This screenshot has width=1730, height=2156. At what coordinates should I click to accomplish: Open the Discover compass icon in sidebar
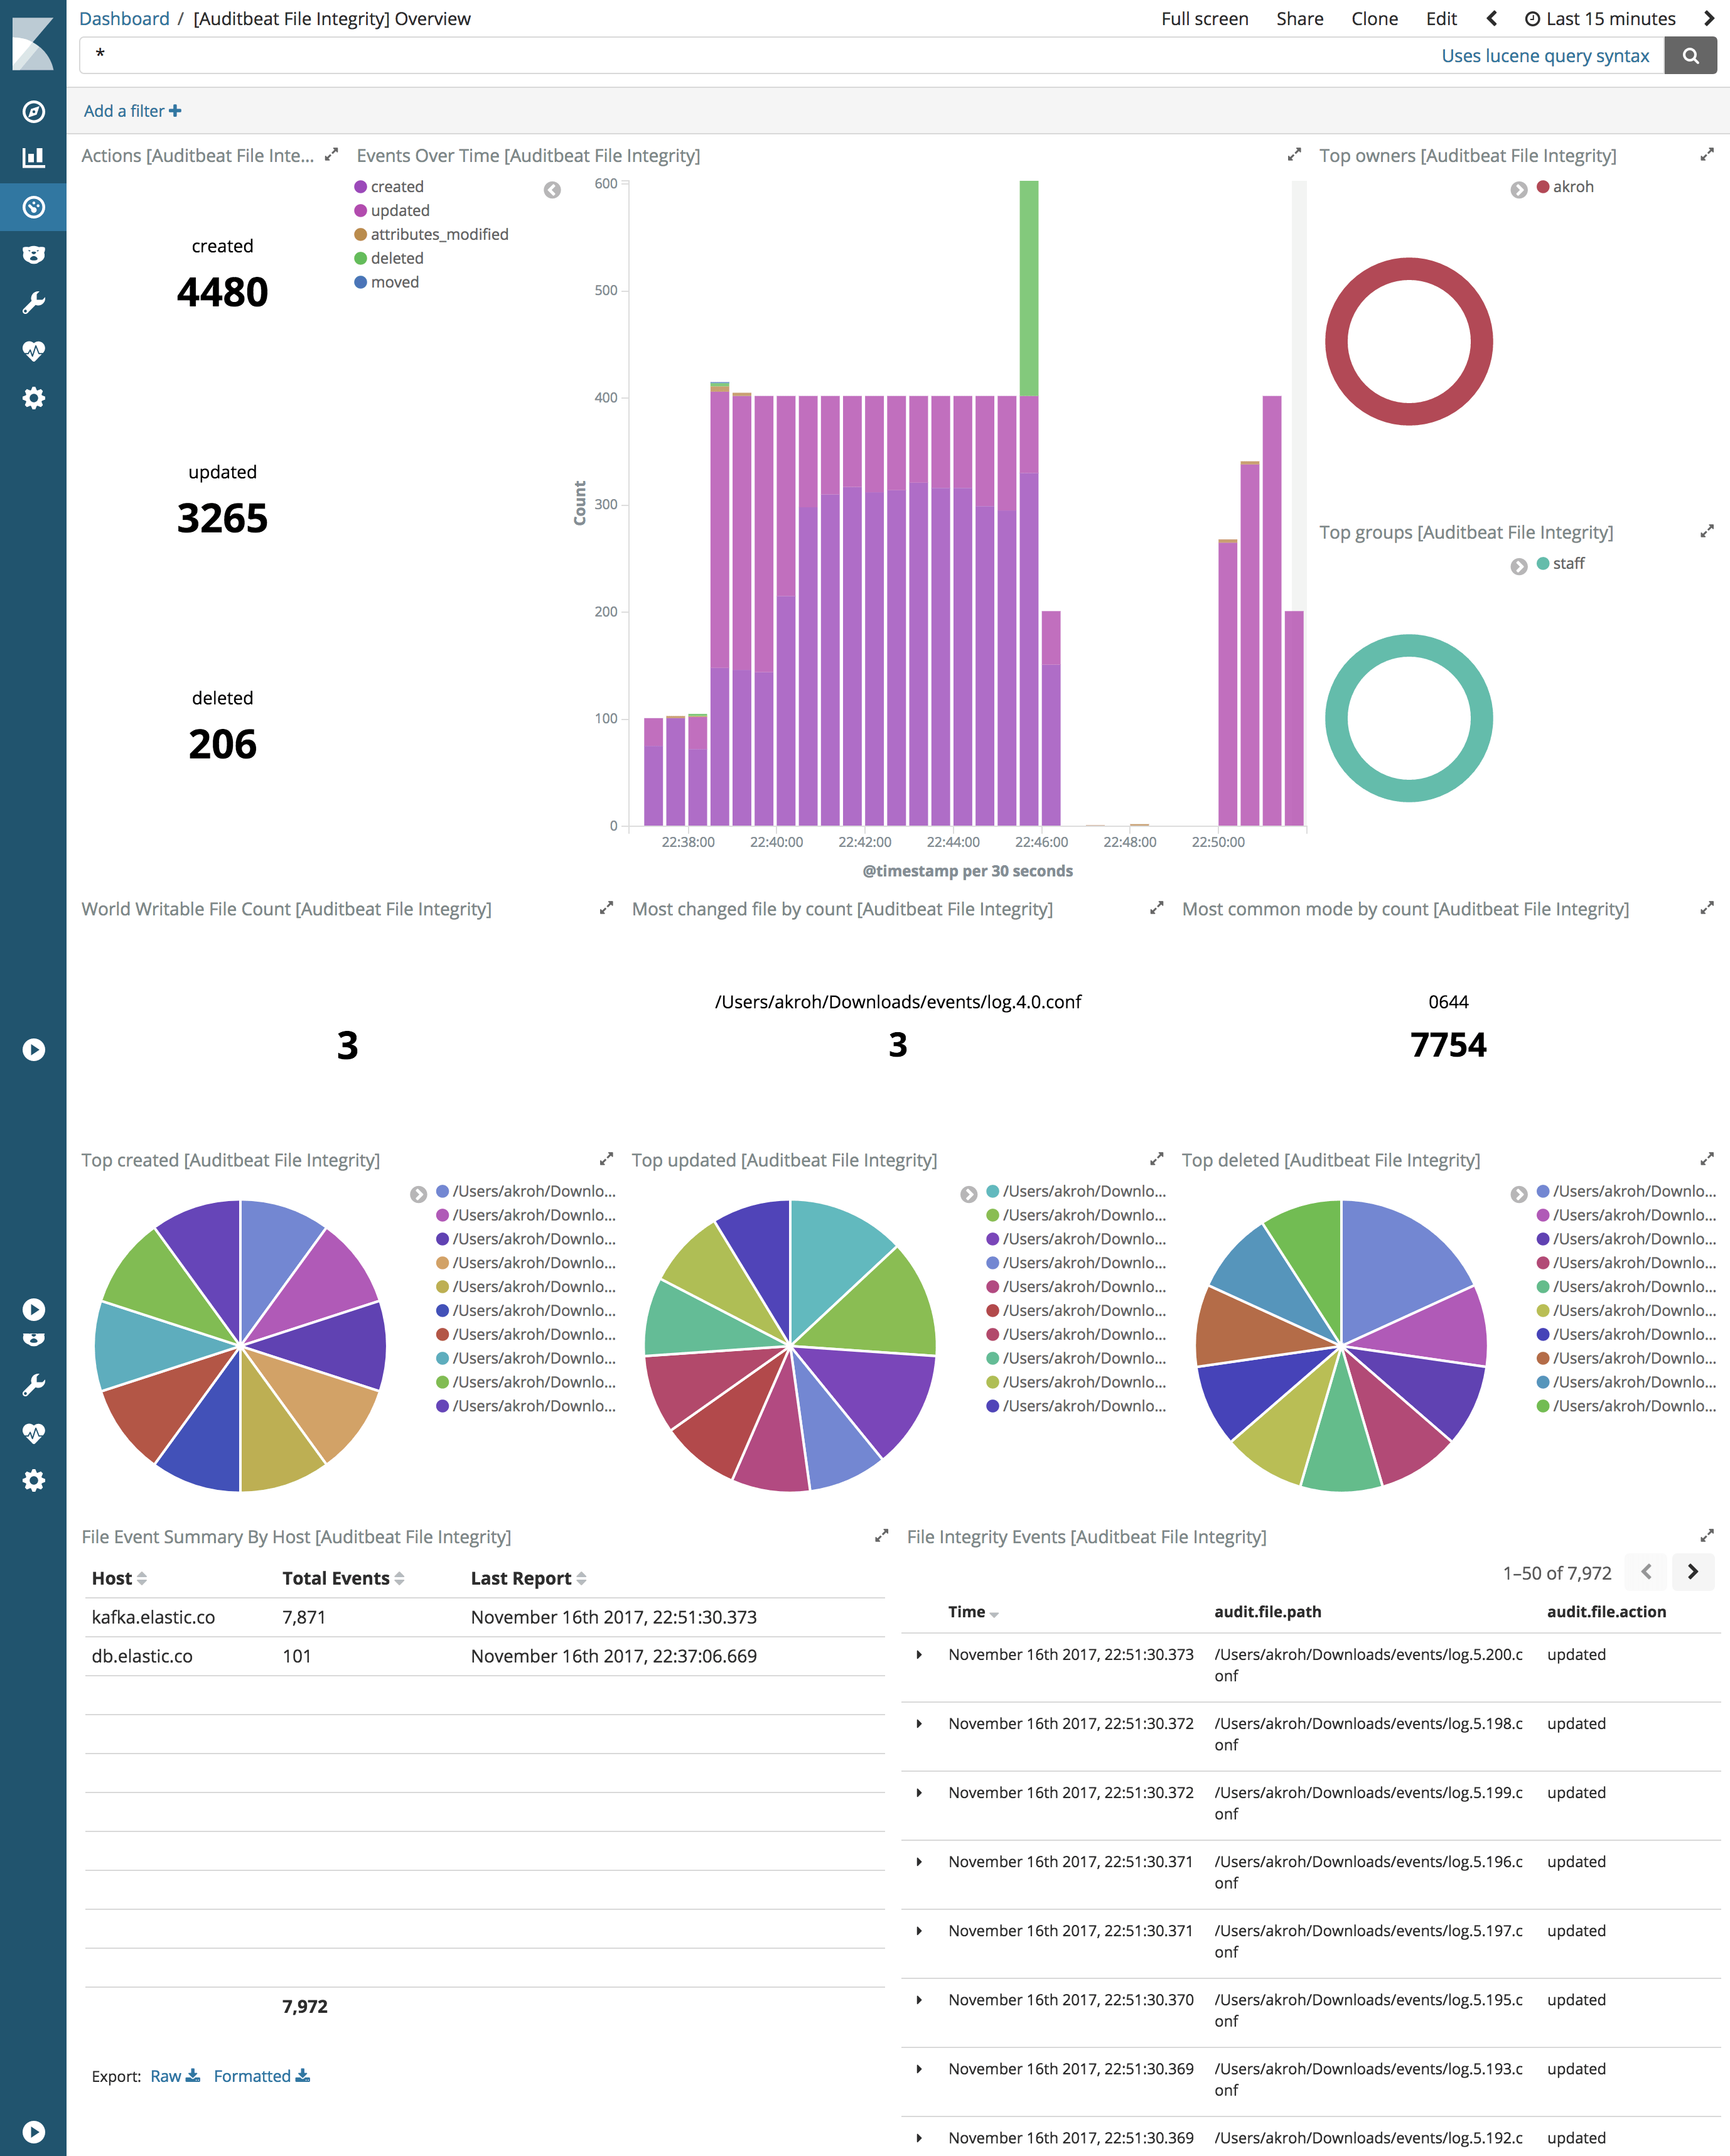pos(34,112)
